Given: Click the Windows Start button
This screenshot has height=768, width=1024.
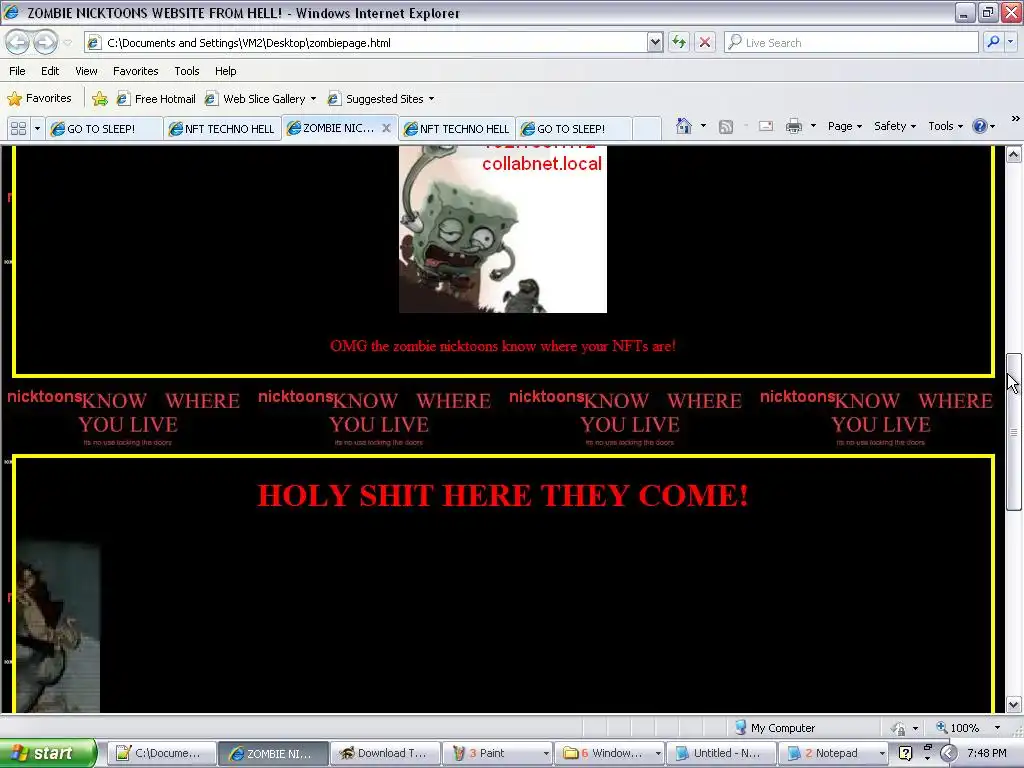Looking at the screenshot, I should coord(48,753).
